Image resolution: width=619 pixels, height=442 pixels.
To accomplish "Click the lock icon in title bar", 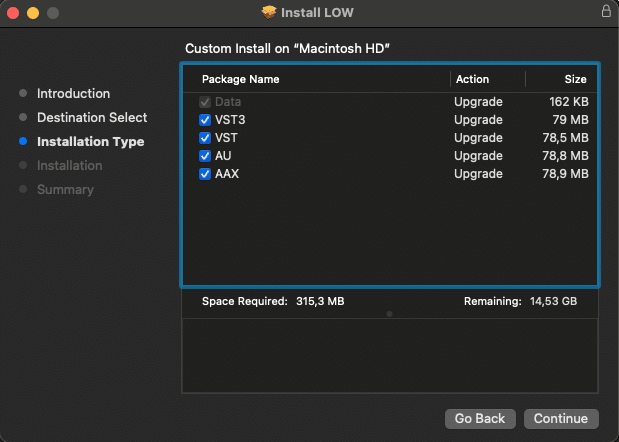I will click(x=605, y=12).
